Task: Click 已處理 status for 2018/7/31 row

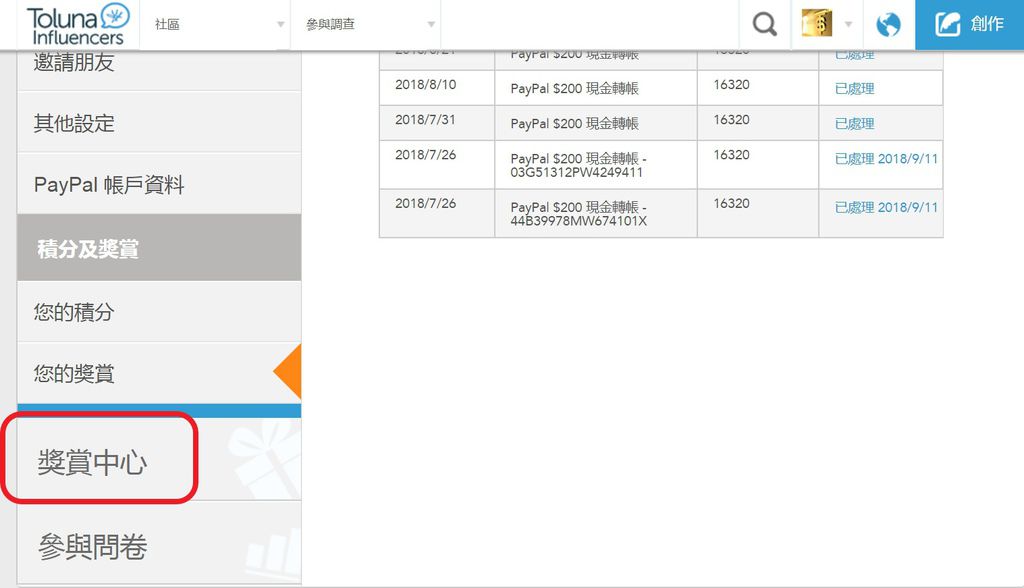Action: pyautogui.click(x=854, y=123)
